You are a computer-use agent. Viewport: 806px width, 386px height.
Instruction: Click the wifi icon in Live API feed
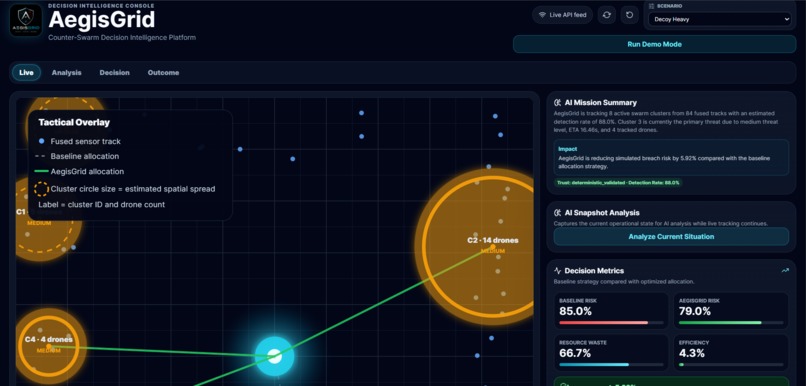(542, 15)
